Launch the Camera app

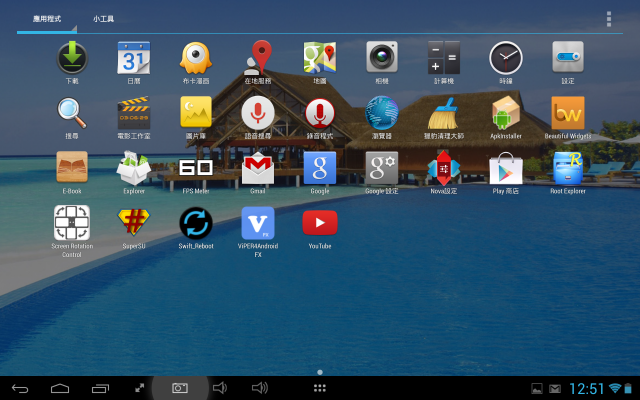tap(382, 57)
